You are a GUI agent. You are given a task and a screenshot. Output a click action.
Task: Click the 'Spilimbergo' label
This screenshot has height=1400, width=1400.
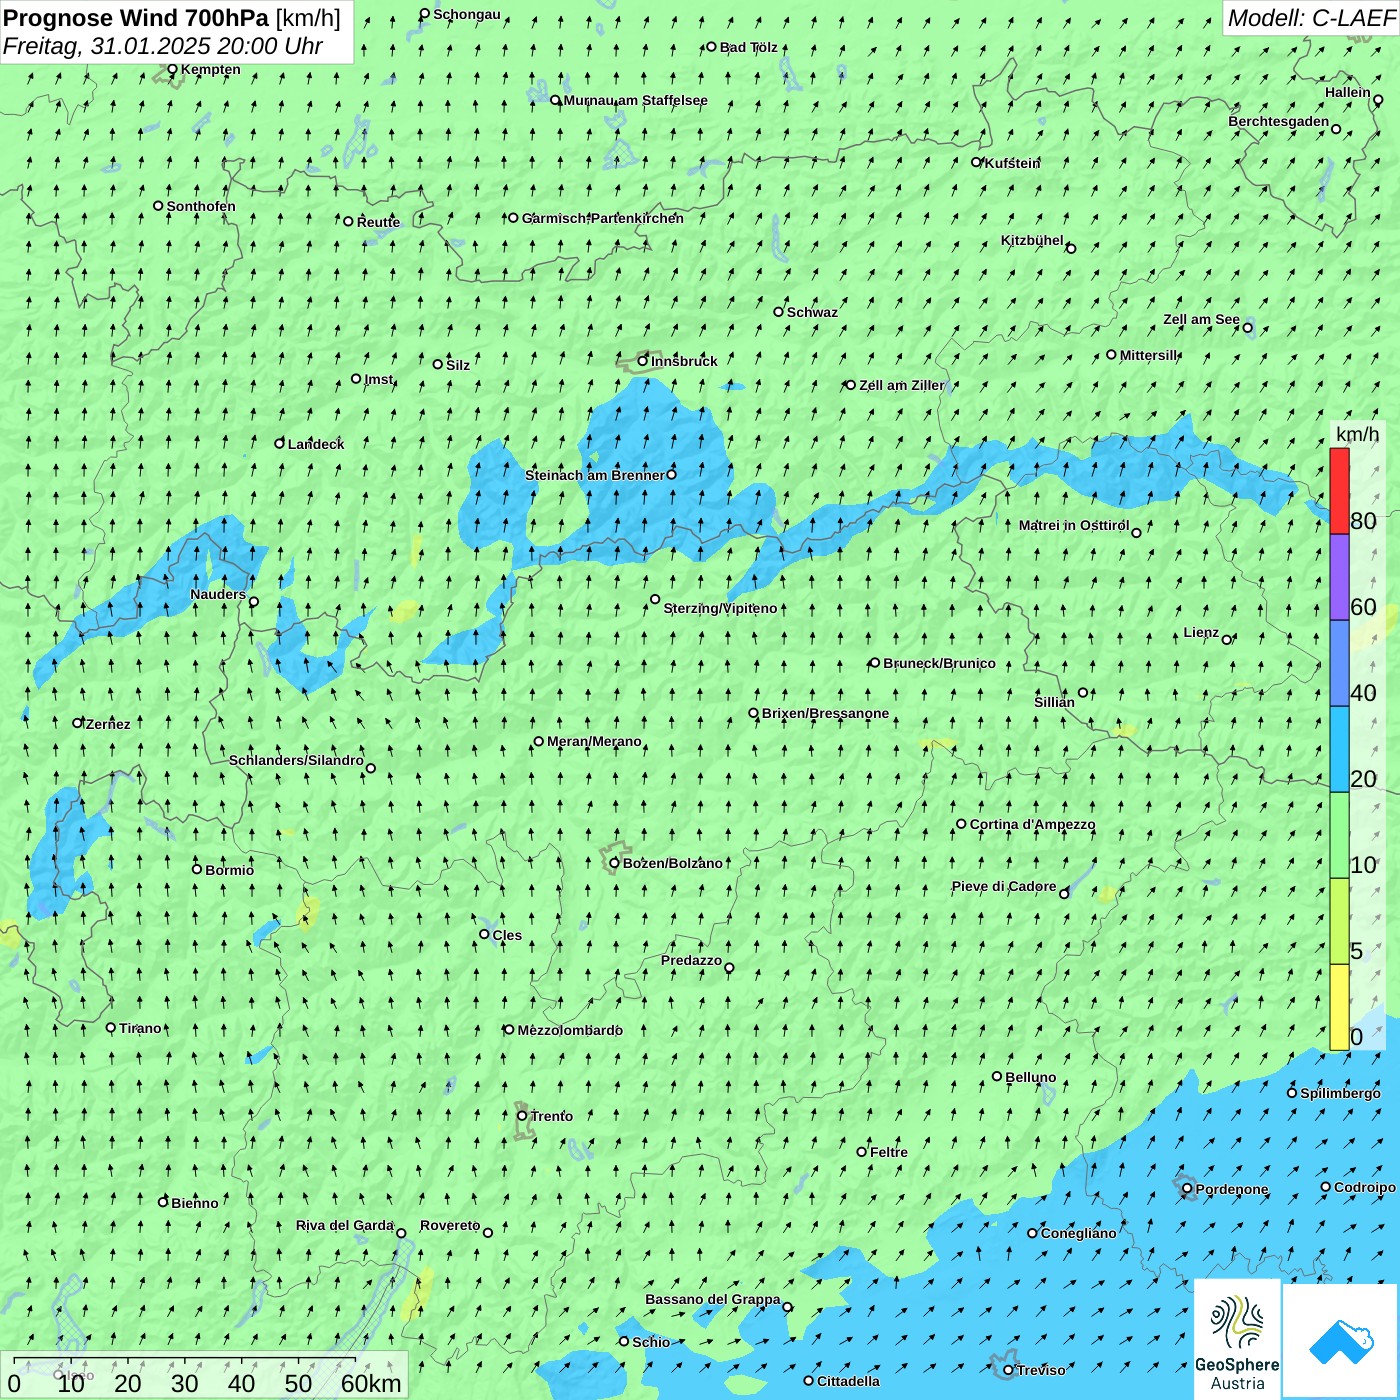(1340, 1093)
